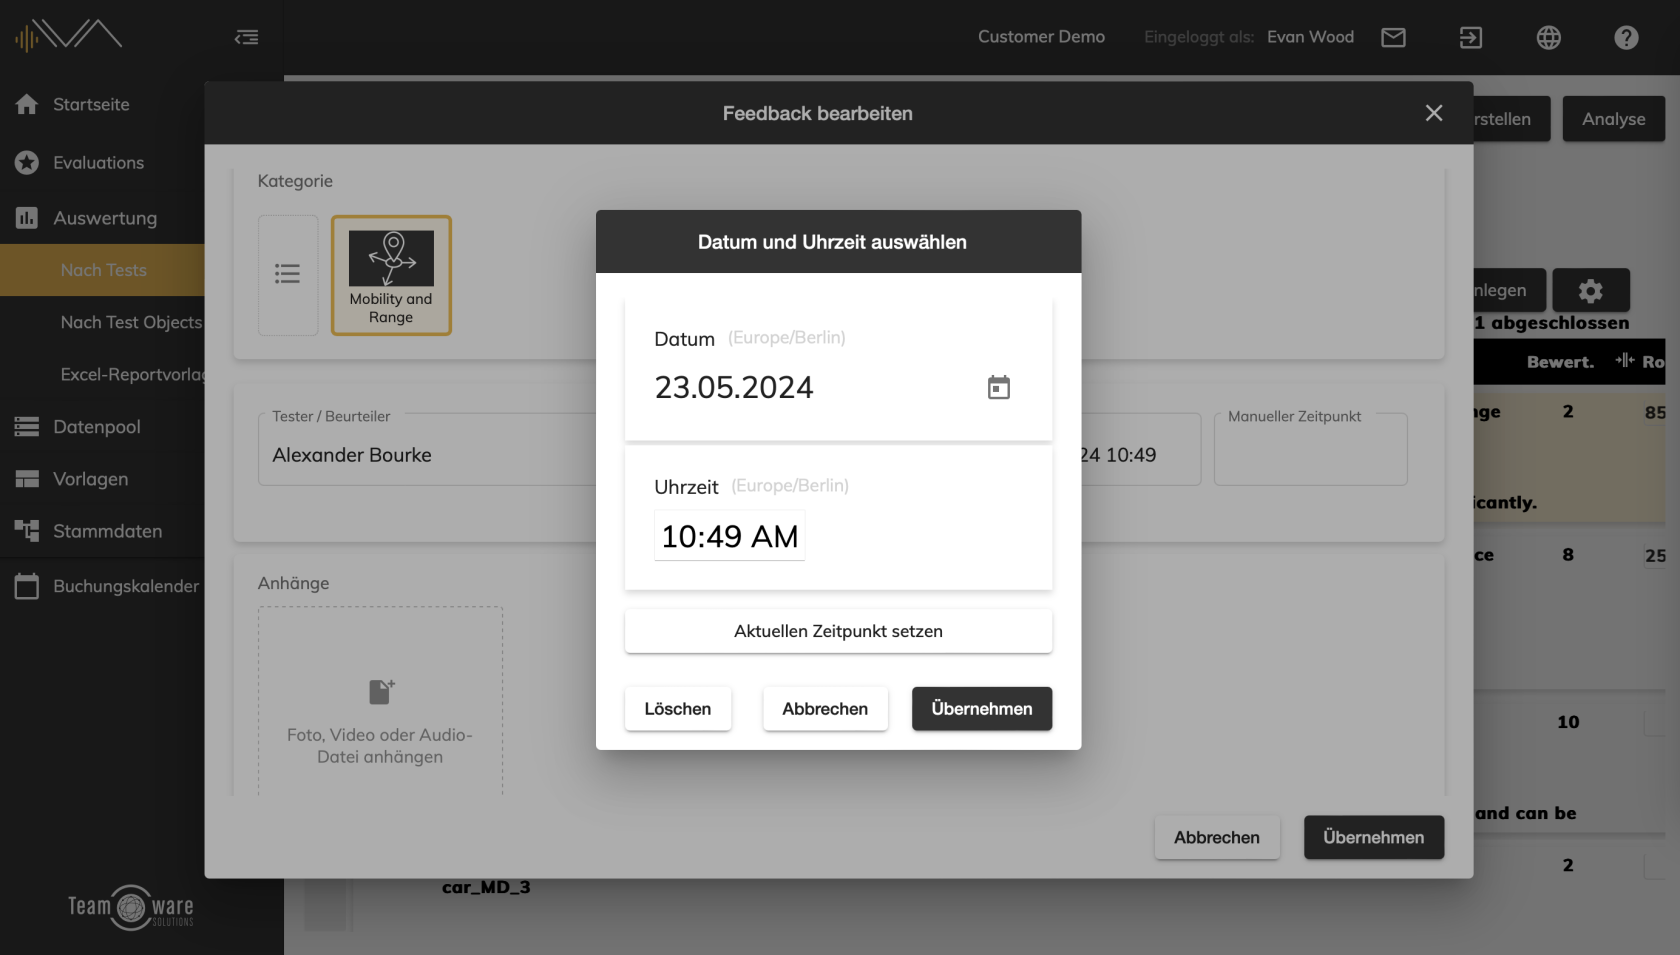1680x955 pixels.
Task: Click the Analyse button in background
Action: [1614, 119]
